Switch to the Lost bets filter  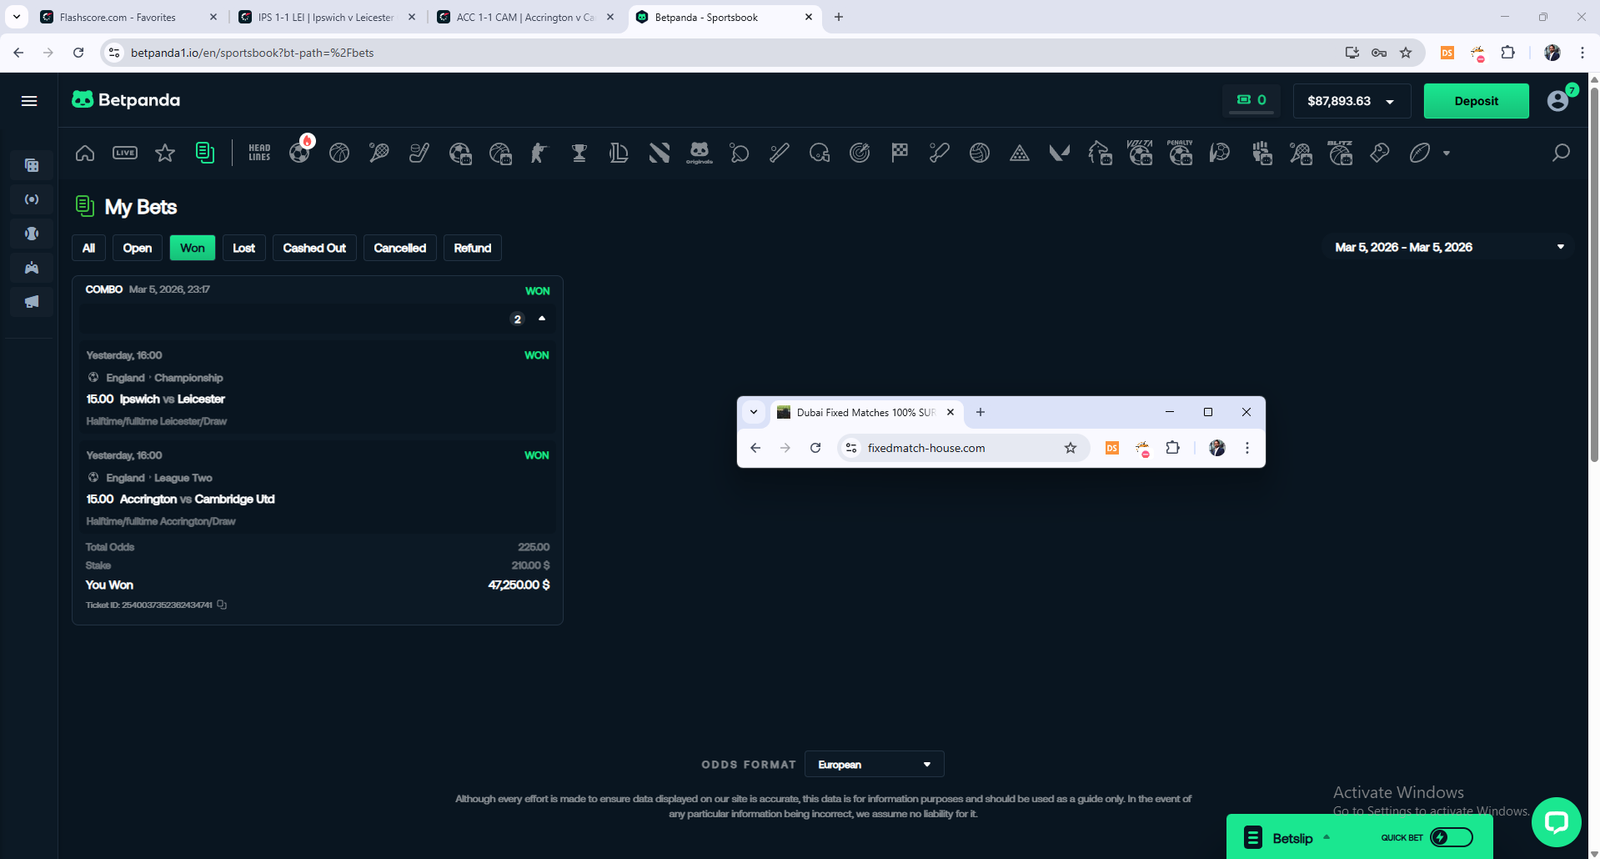click(x=244, y=248)
